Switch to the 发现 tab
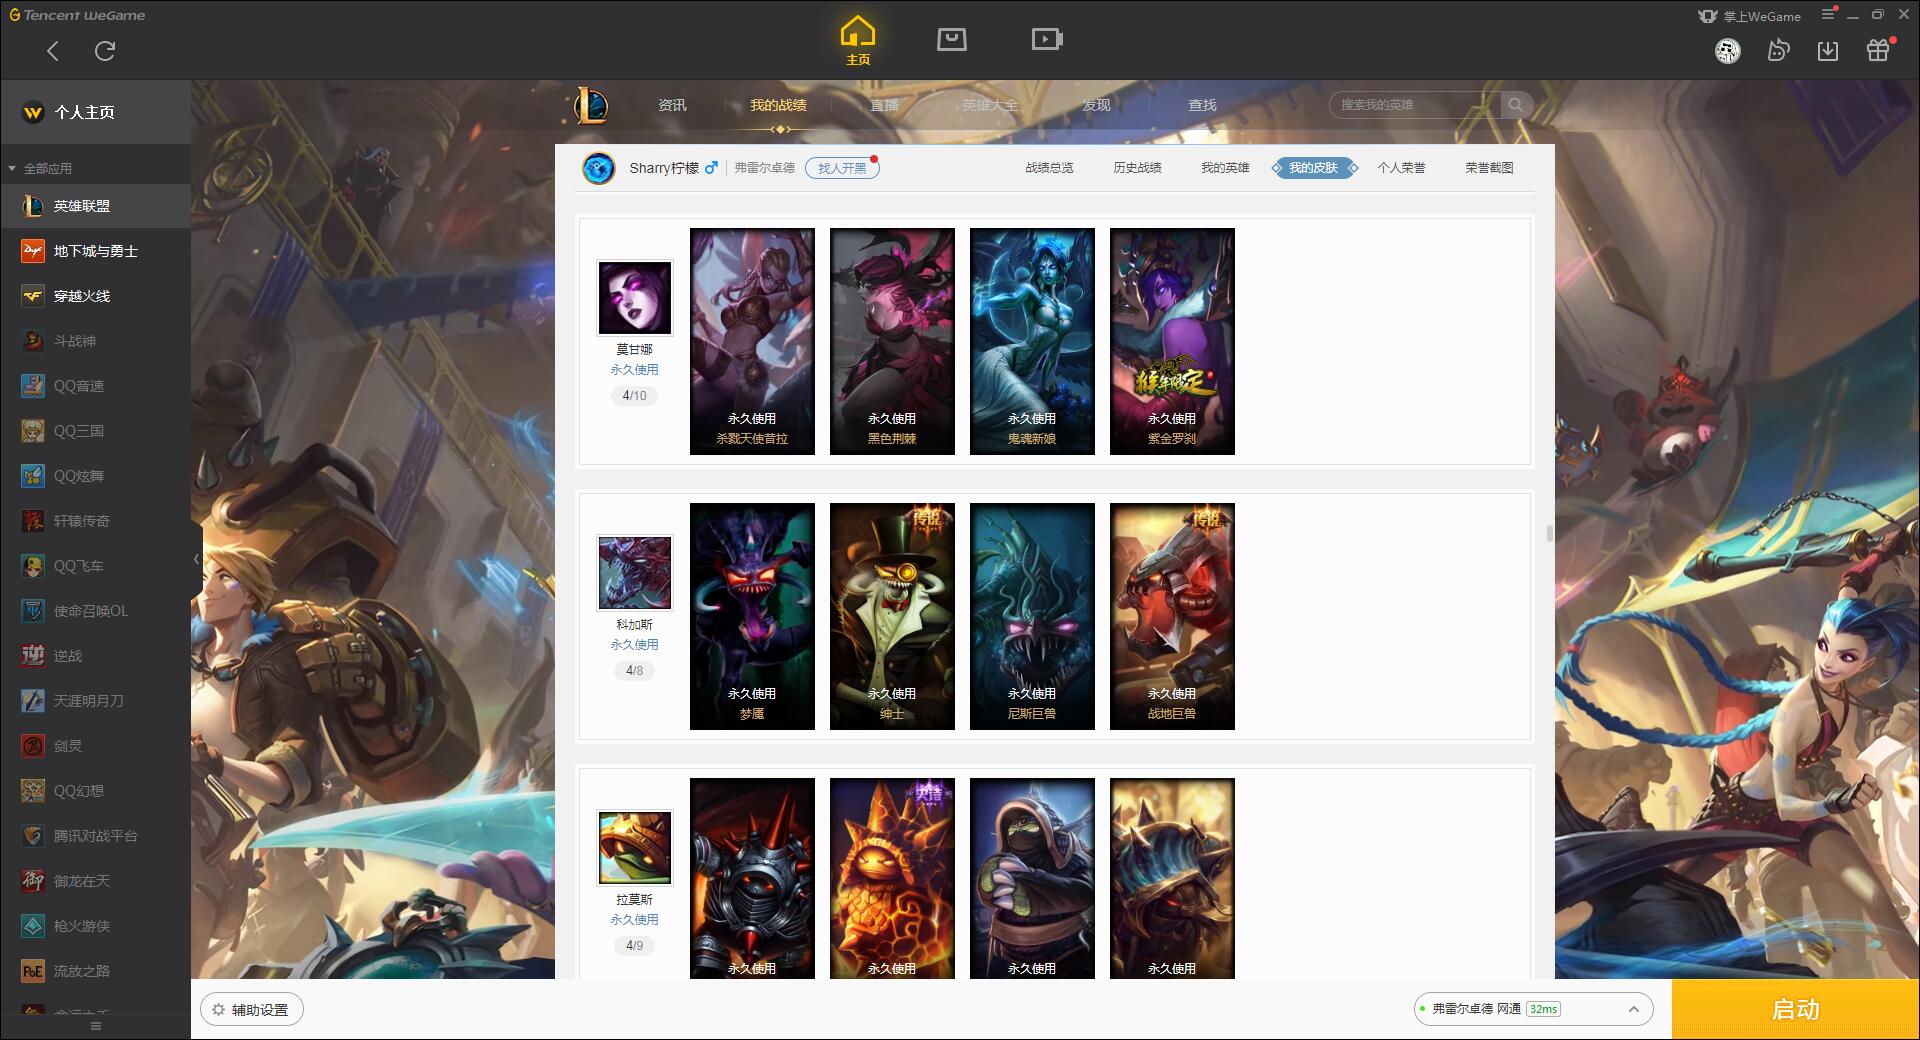The height and width of the screenshot is (1040, 1920). coord(1096,105)
